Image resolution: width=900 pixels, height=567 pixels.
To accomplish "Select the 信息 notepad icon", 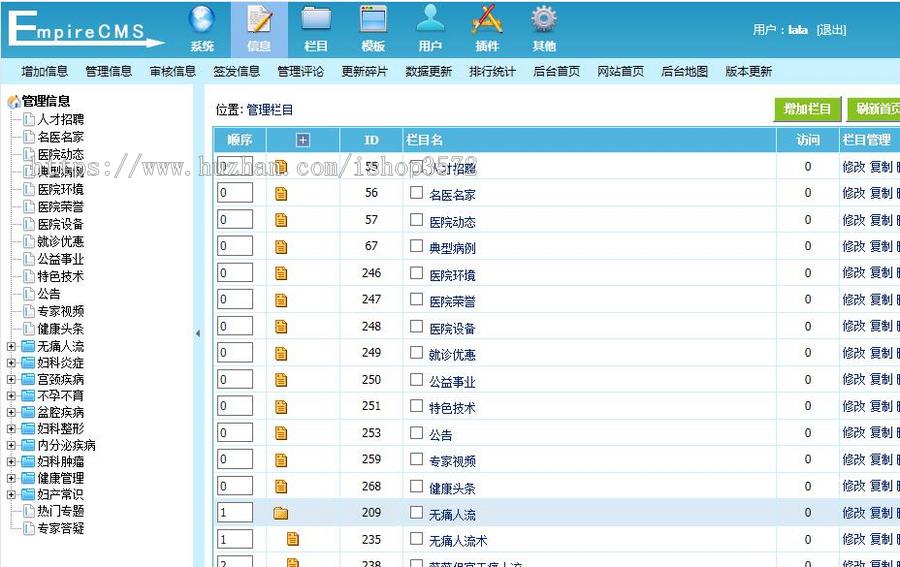I will coord(259,20).
